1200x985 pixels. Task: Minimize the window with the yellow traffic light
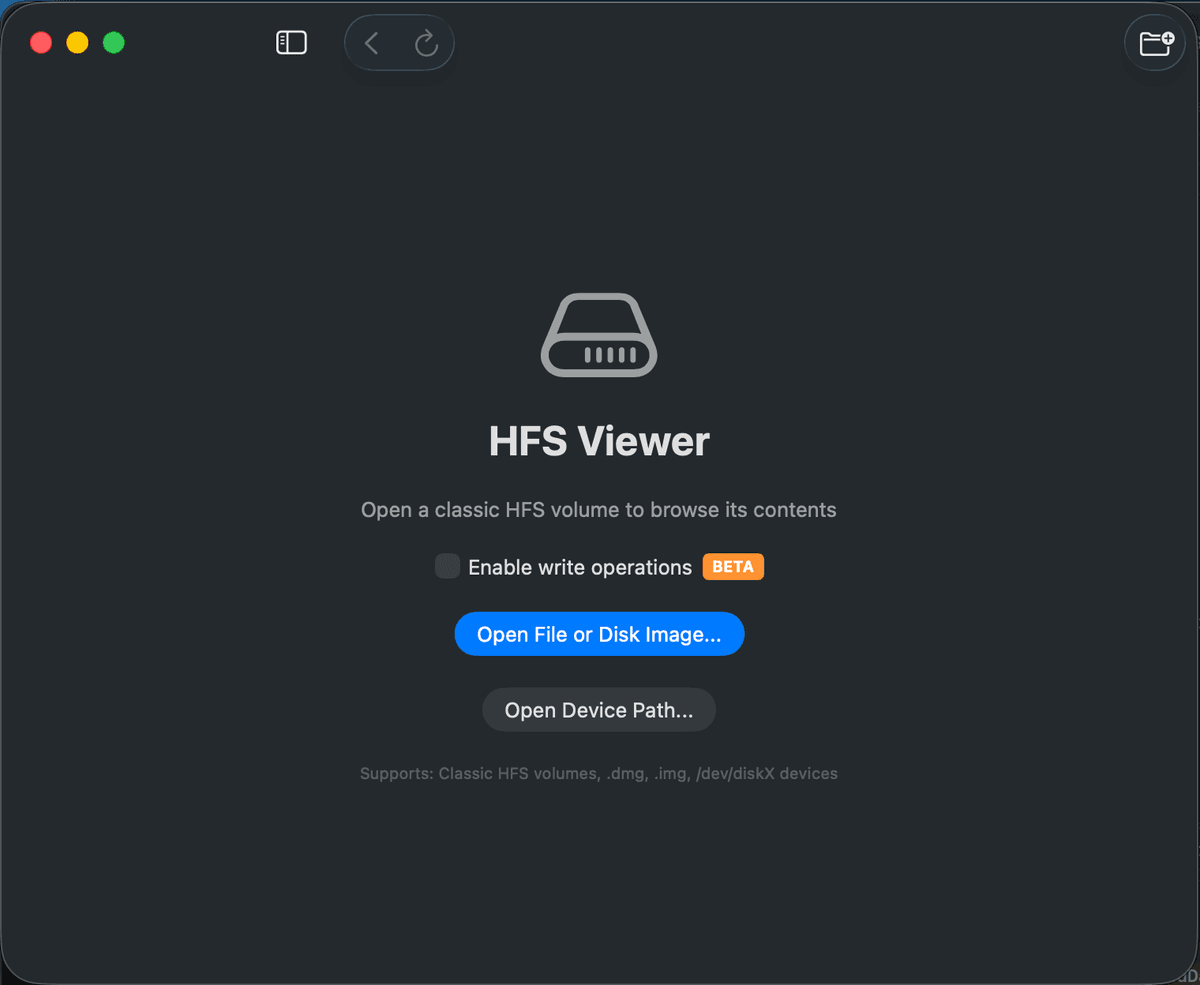[x=77, y=42]
